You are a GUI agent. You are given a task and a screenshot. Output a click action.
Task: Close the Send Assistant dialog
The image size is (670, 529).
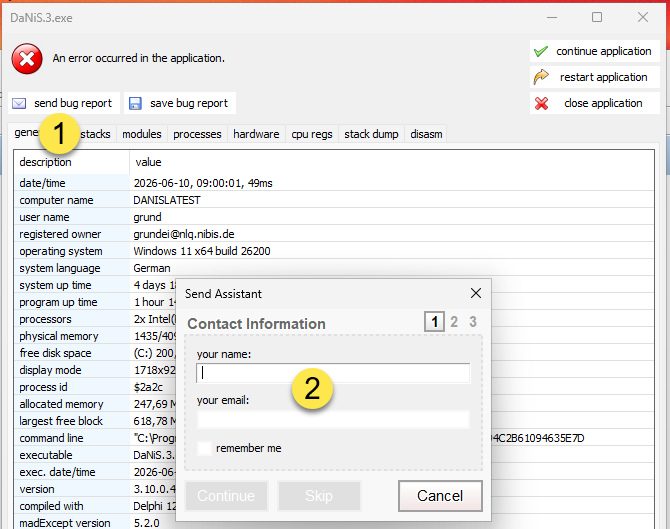(x=476, y=293)
